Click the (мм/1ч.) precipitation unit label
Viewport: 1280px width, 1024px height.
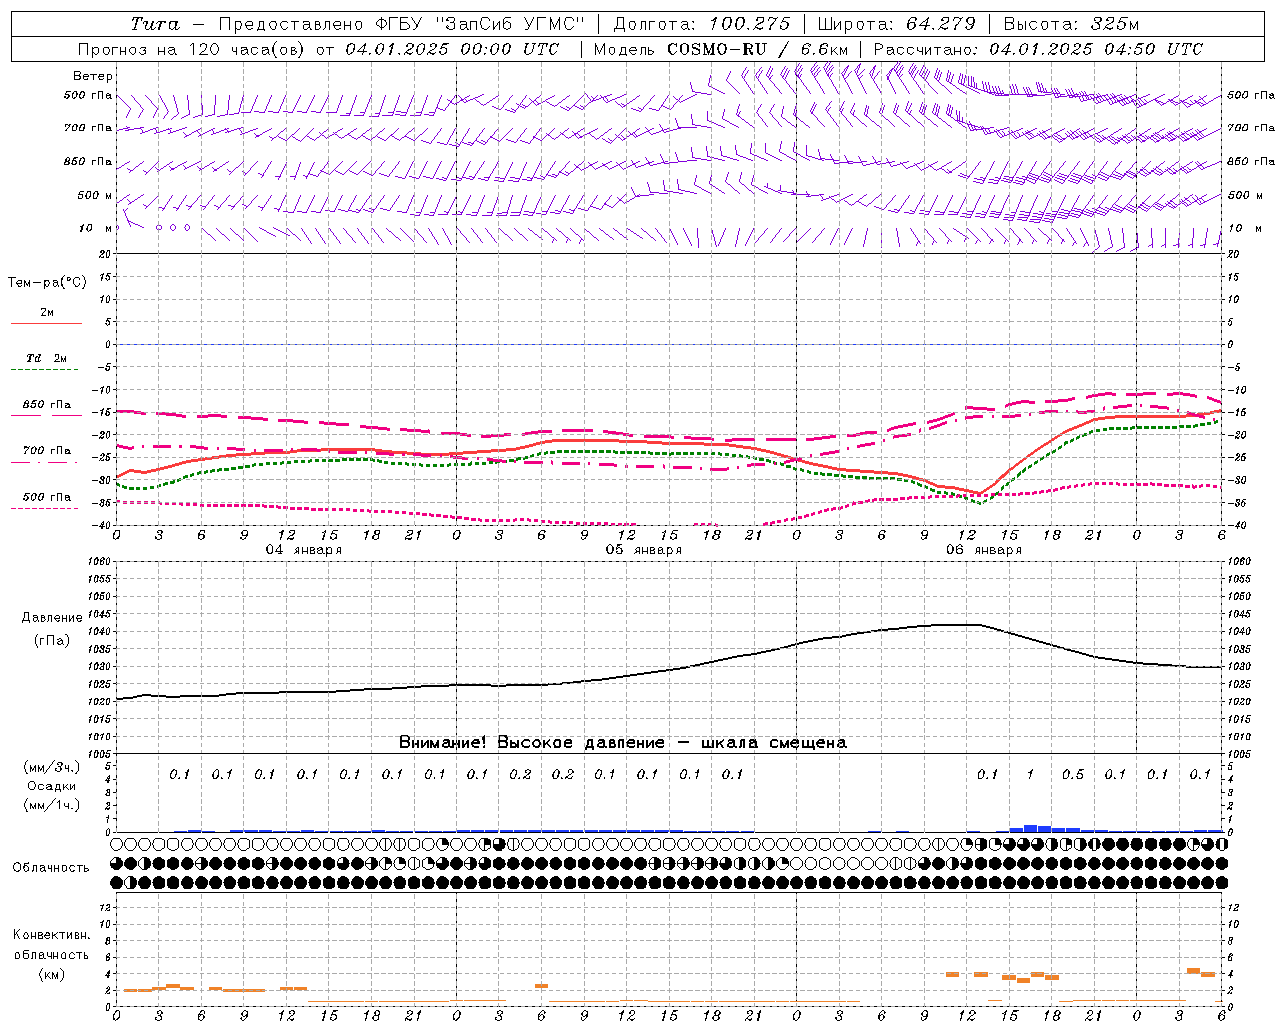[x=52, y=805]
